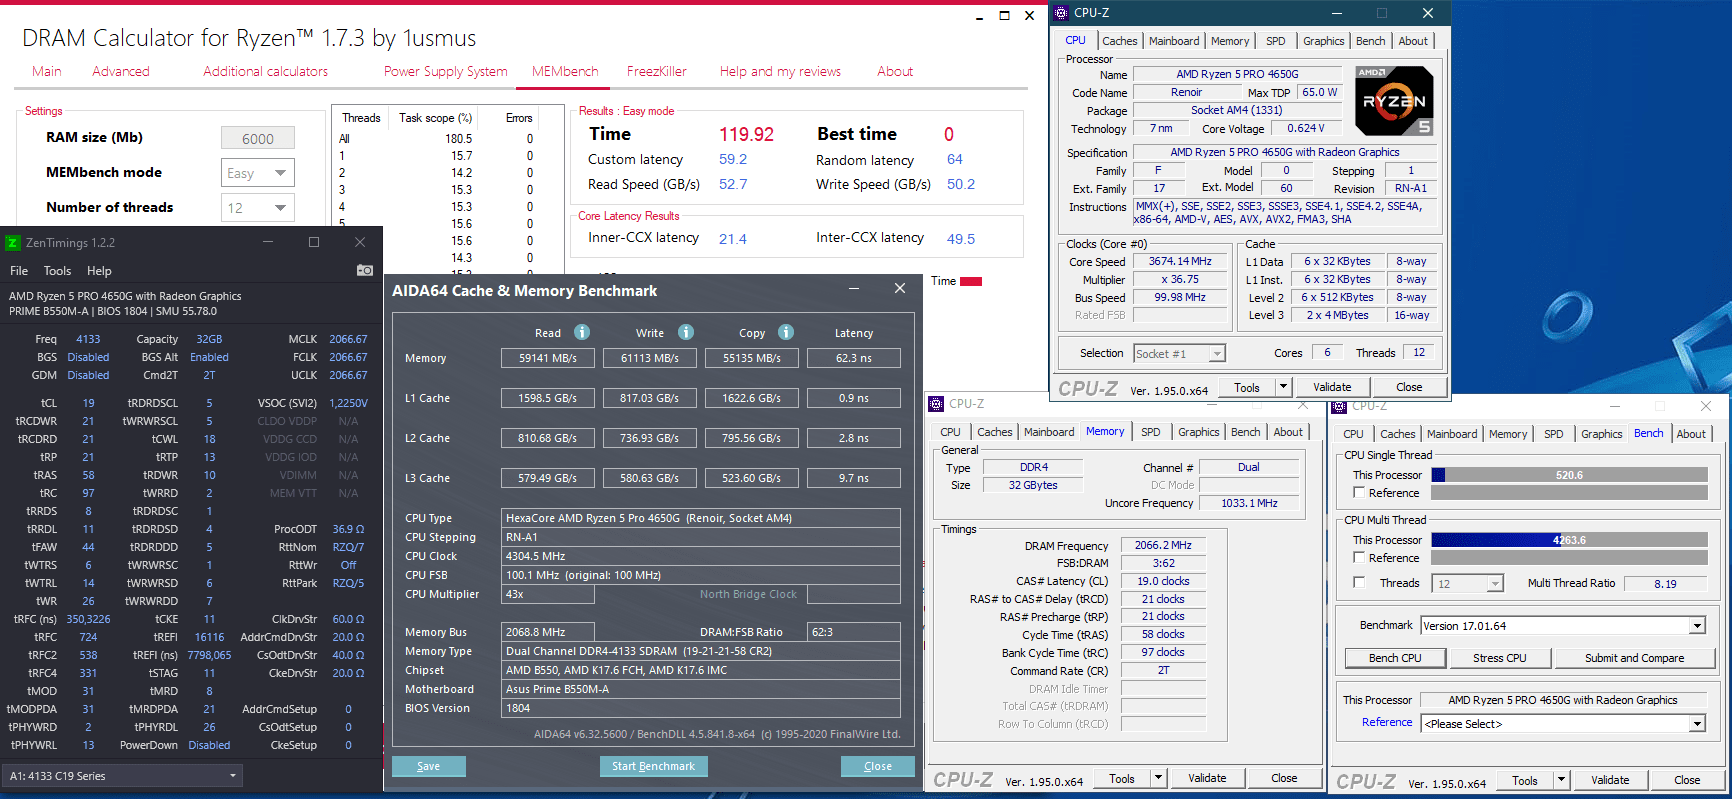Image resolution: width=1732 pixels, height=799 pixels.
Task: Click Single Thread This Processor score bar
Action: (x=1569, y=475)
